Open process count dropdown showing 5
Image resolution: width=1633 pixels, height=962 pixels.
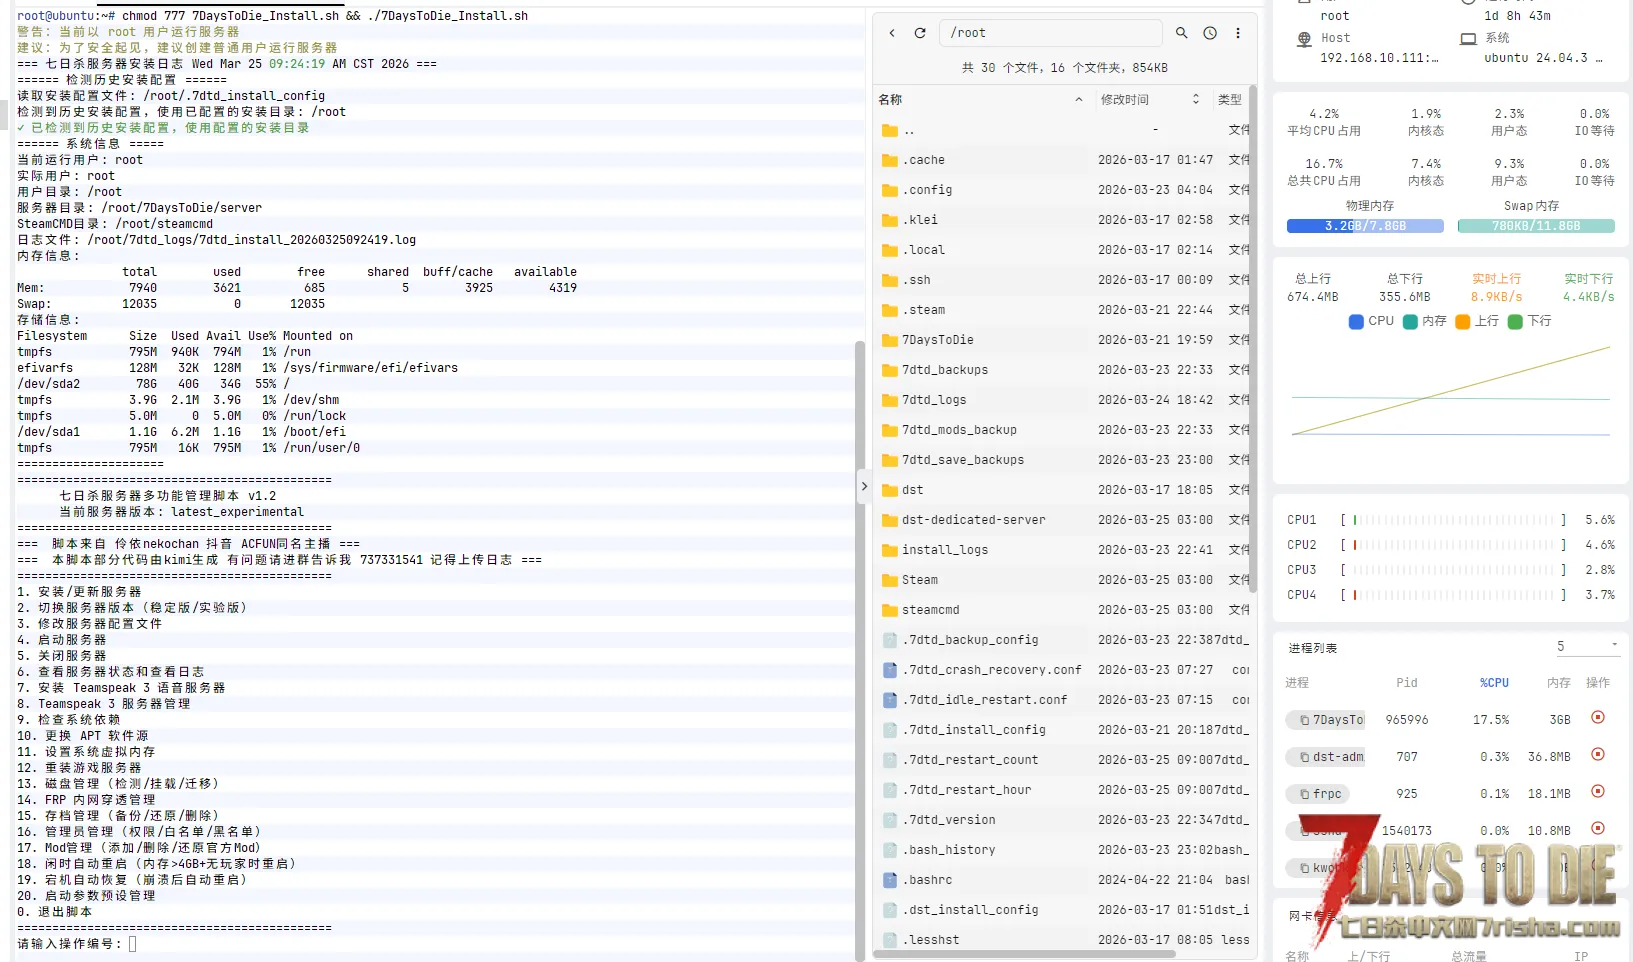pos(1586,647)
